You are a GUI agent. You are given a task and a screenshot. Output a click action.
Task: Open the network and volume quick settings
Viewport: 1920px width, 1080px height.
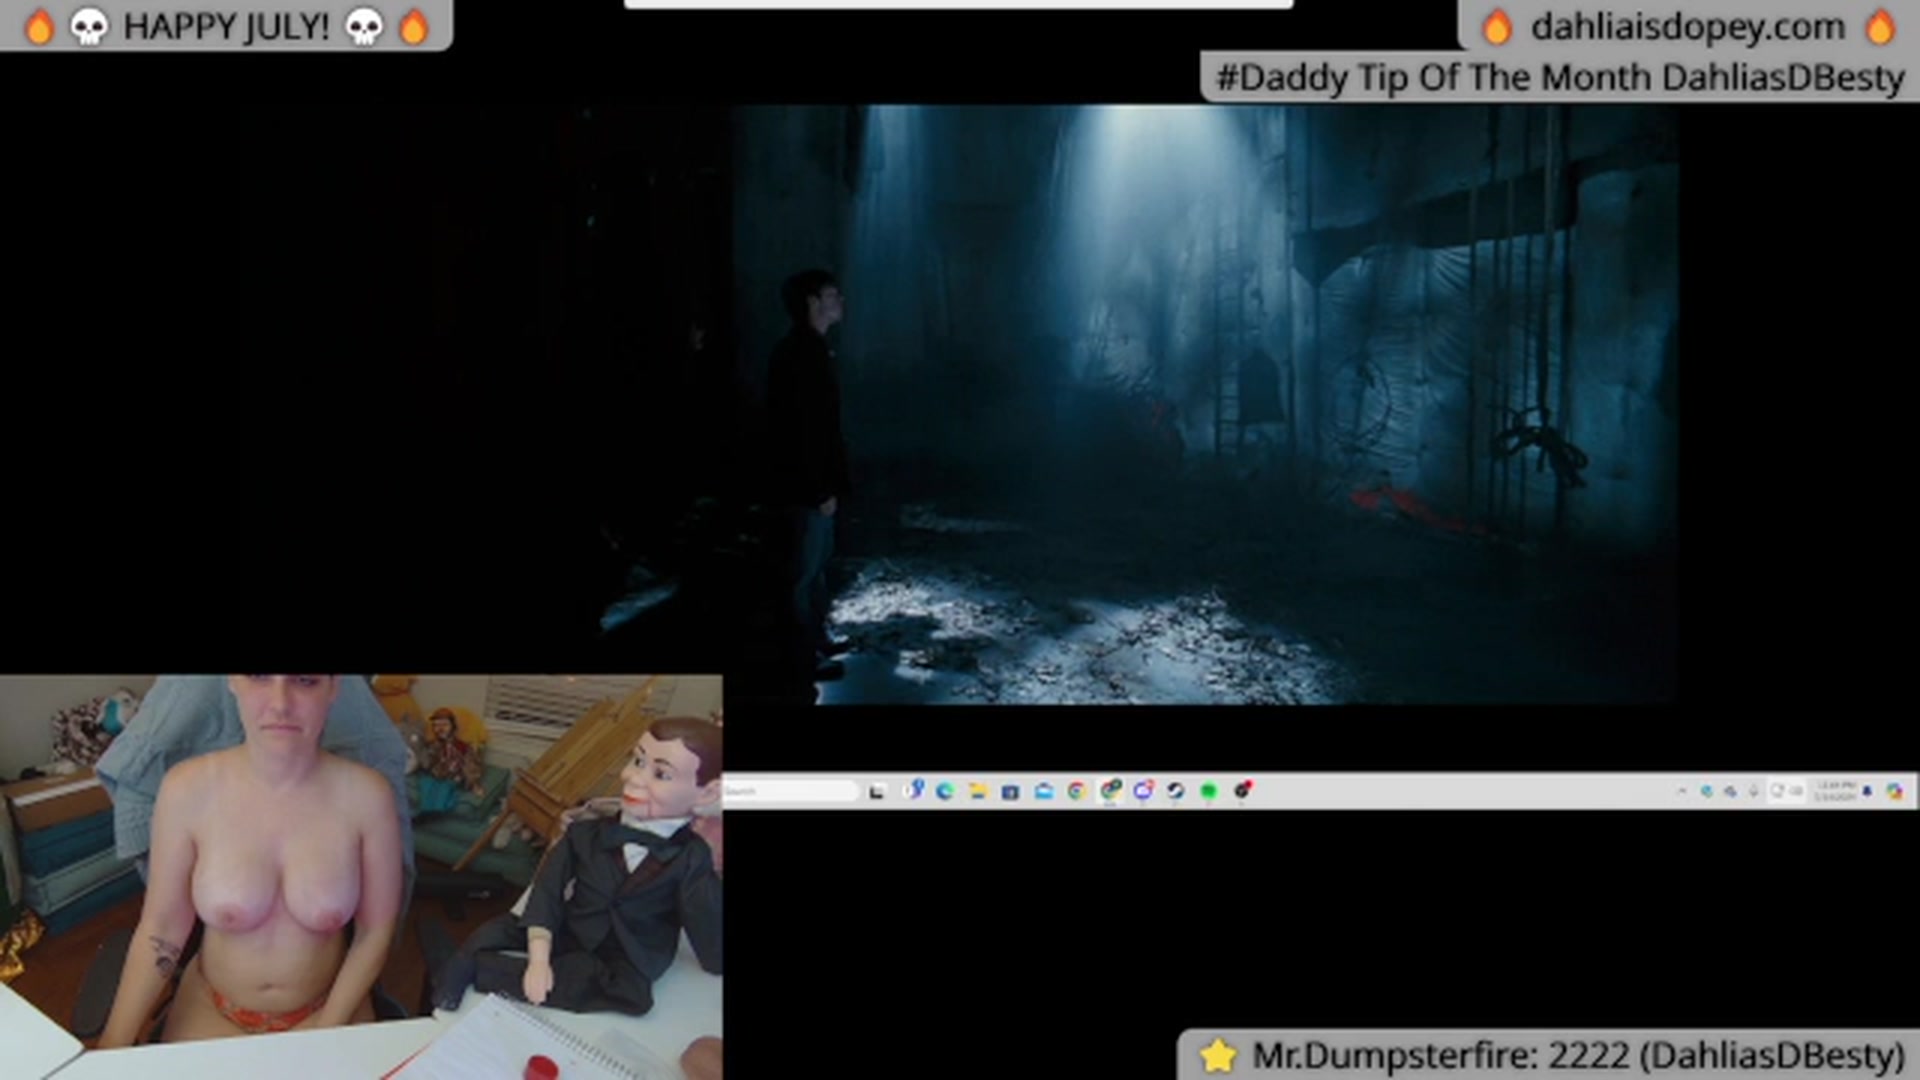click(x=1786, y=791)
